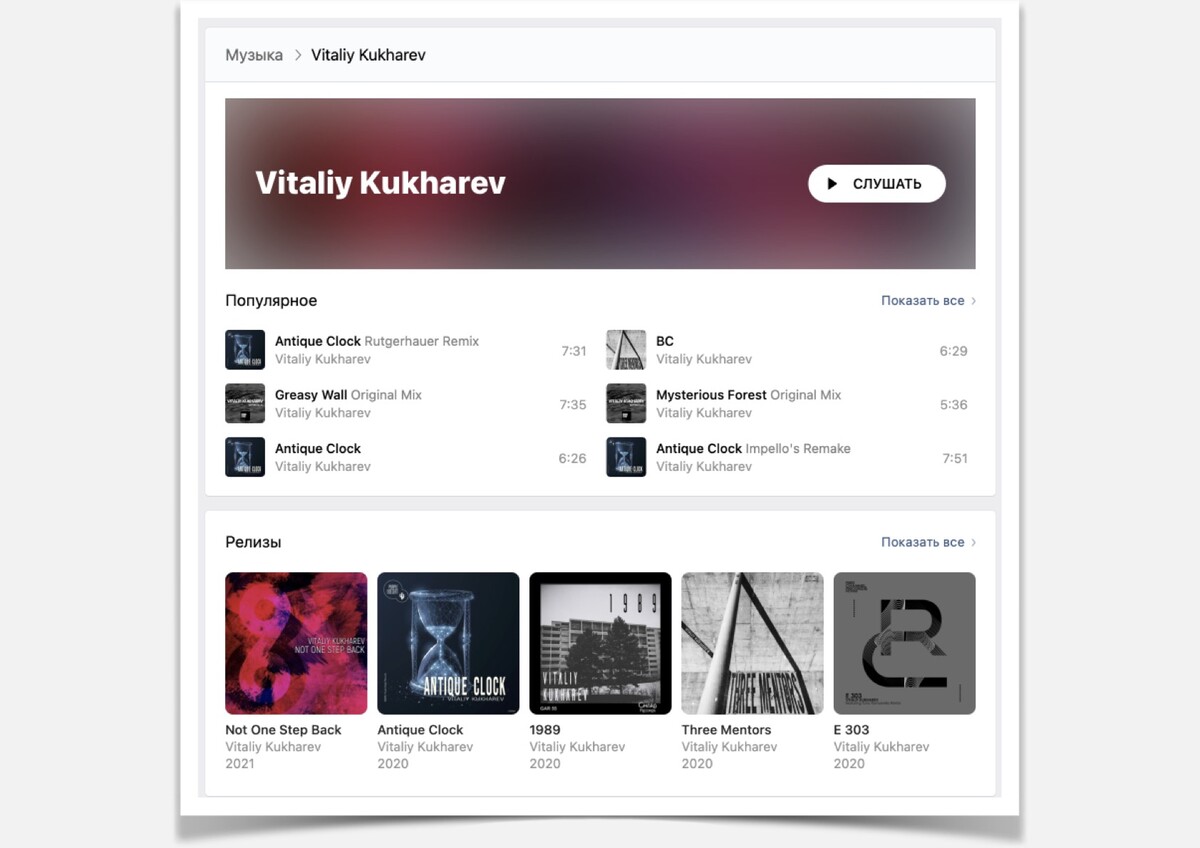The width and height of the screenshot is (1200, 848).
Task: Click cover of plain Antique Clock track
Action: (x=245, y=457)
